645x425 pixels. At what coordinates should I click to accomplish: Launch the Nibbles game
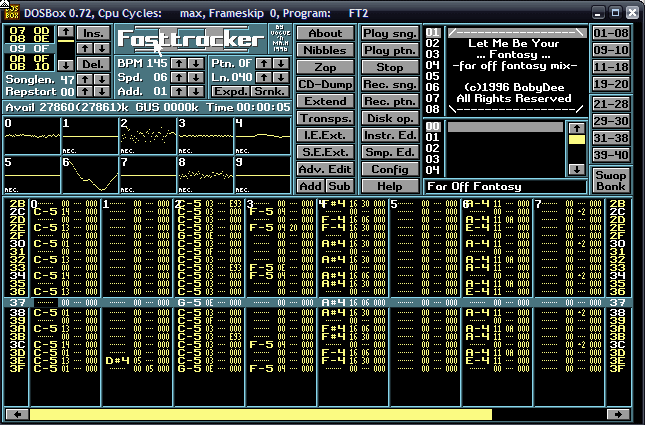325,50
